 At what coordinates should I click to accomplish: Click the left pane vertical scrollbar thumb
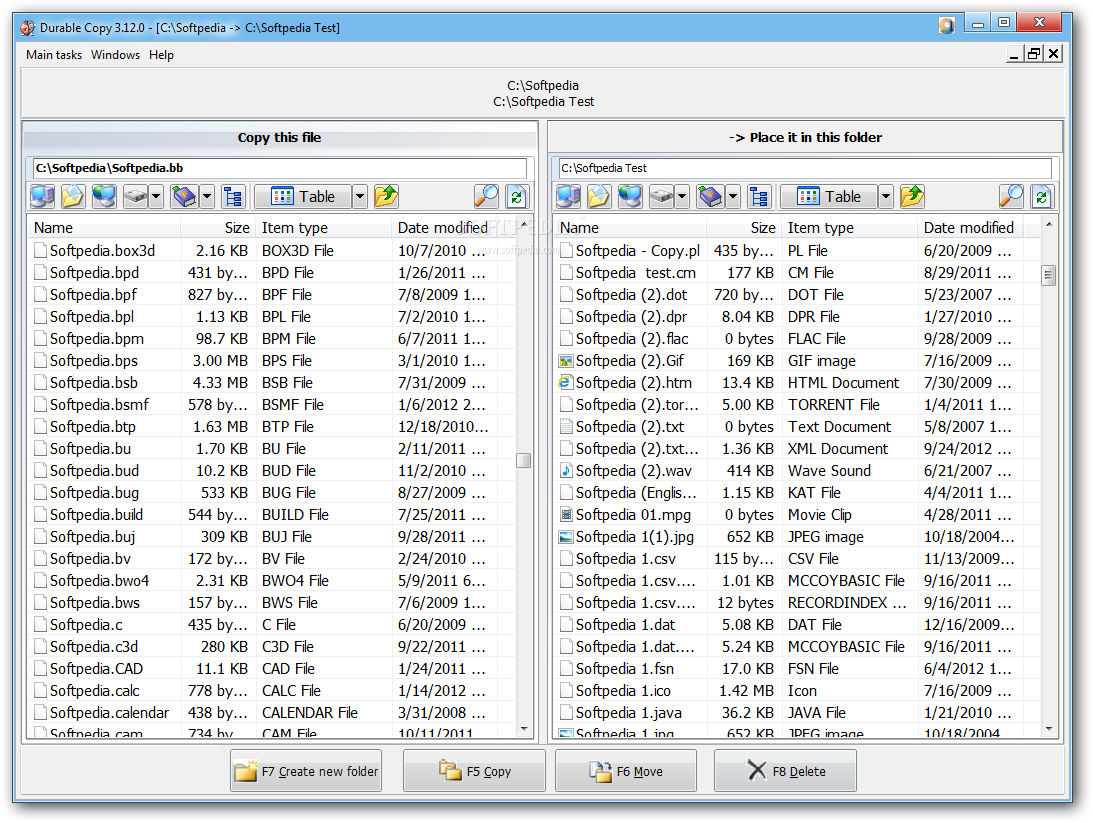(523, 461)
